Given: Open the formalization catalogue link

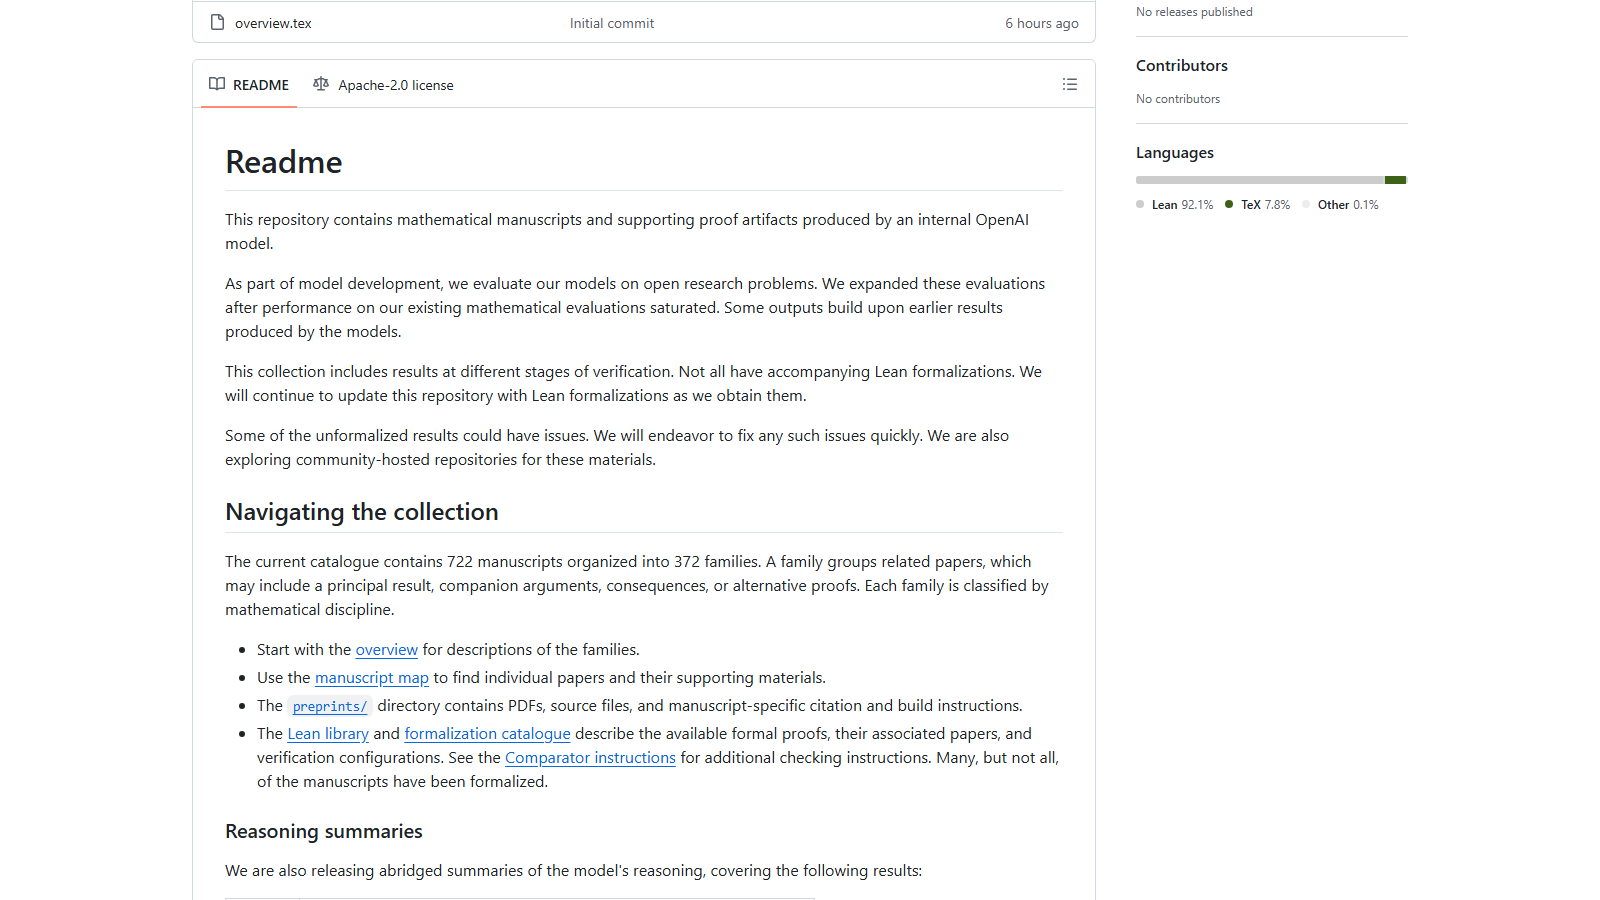Looking at the screenshot, I should tap(487, 734).
